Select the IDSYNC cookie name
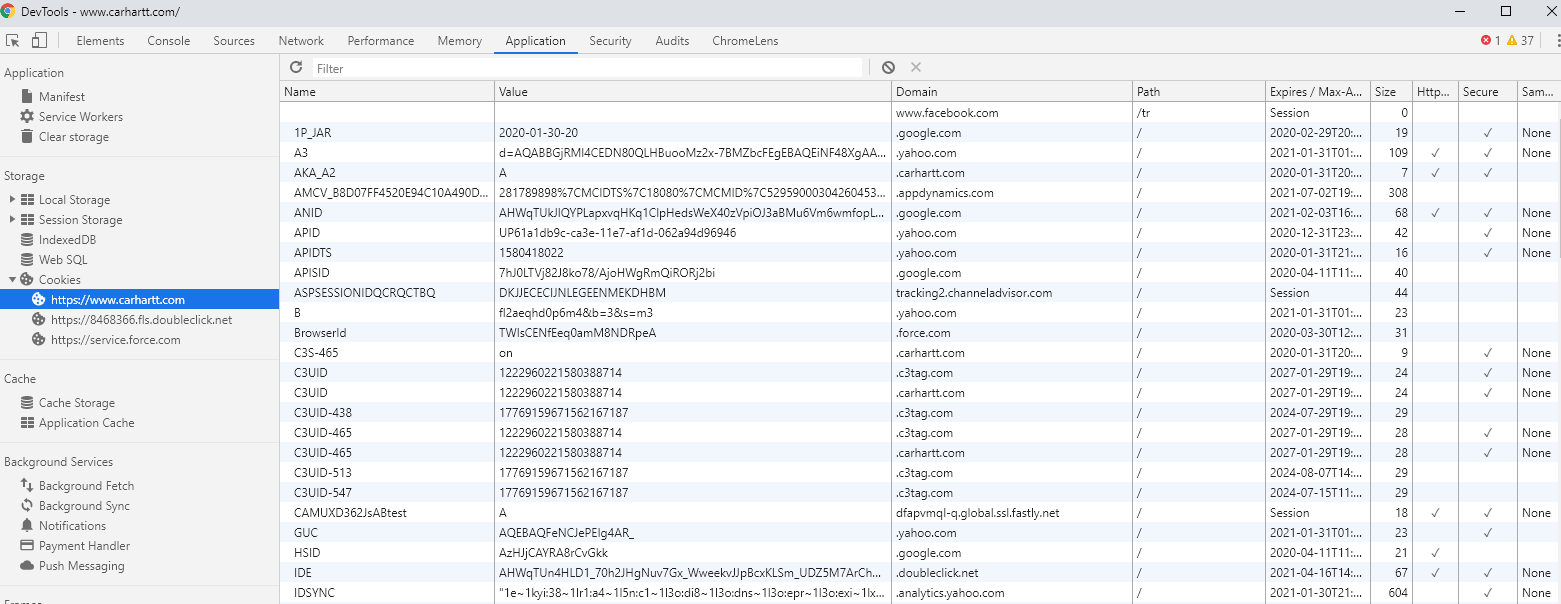This screenshot has height=604, width=1561. click(x=314, y=593)
